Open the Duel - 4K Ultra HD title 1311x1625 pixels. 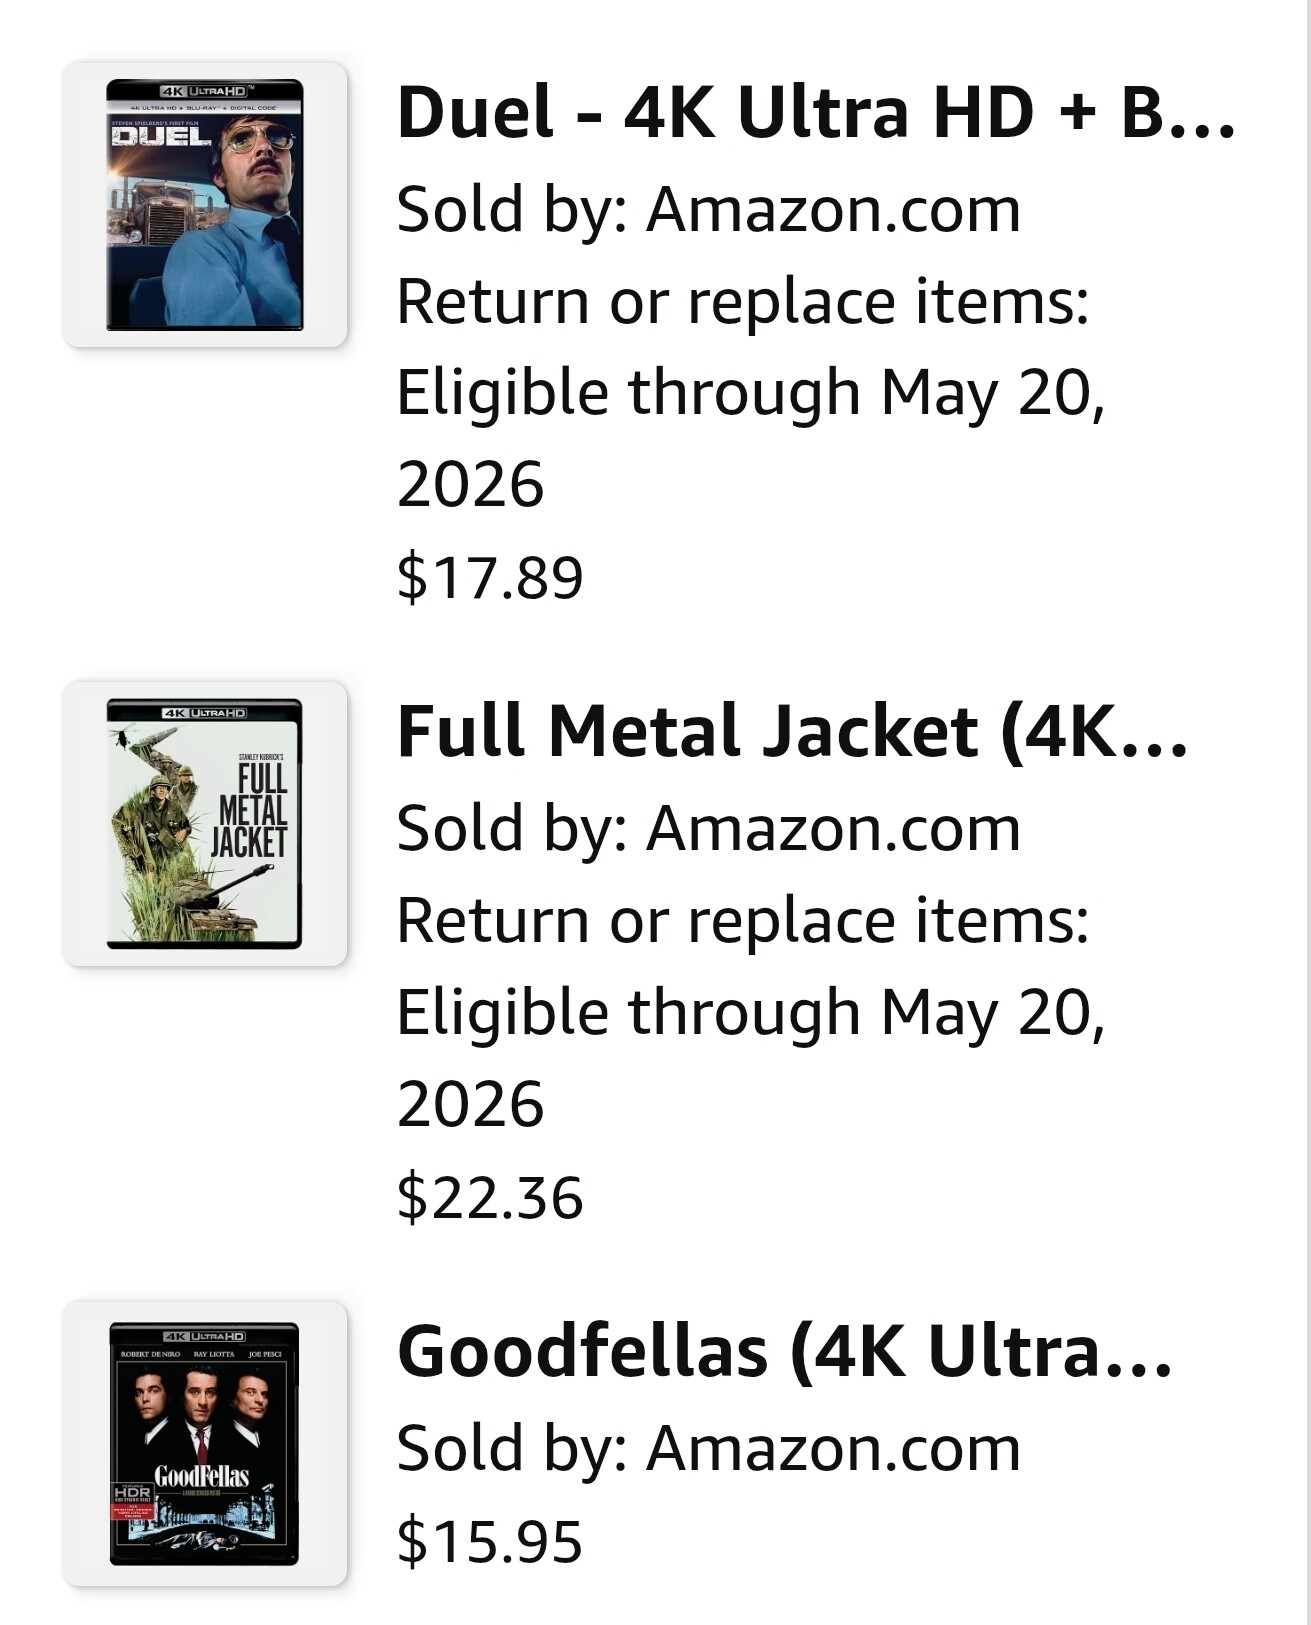coord(815,112)
